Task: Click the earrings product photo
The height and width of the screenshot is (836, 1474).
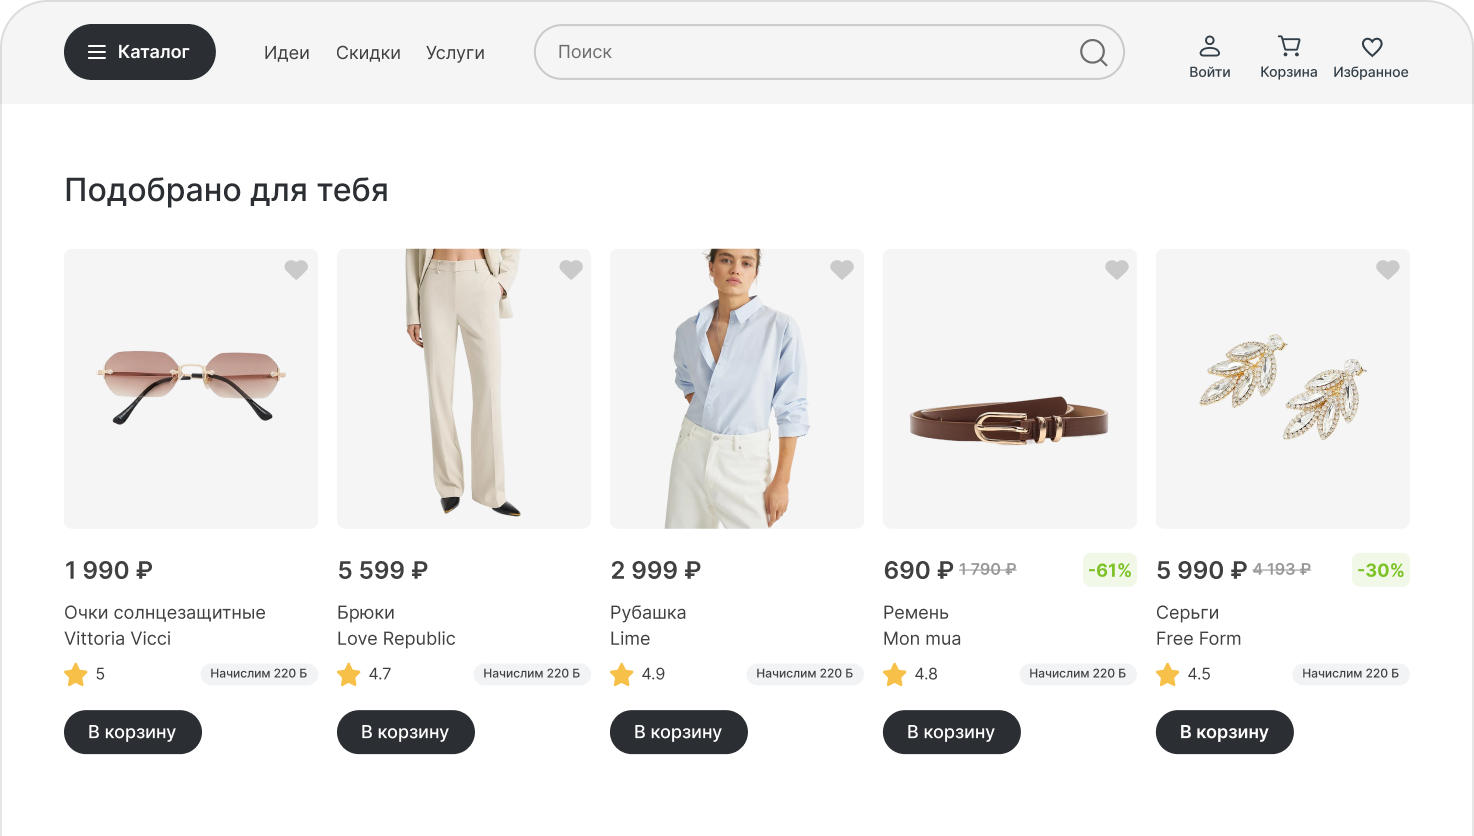Action: [x=1282, y=389]
